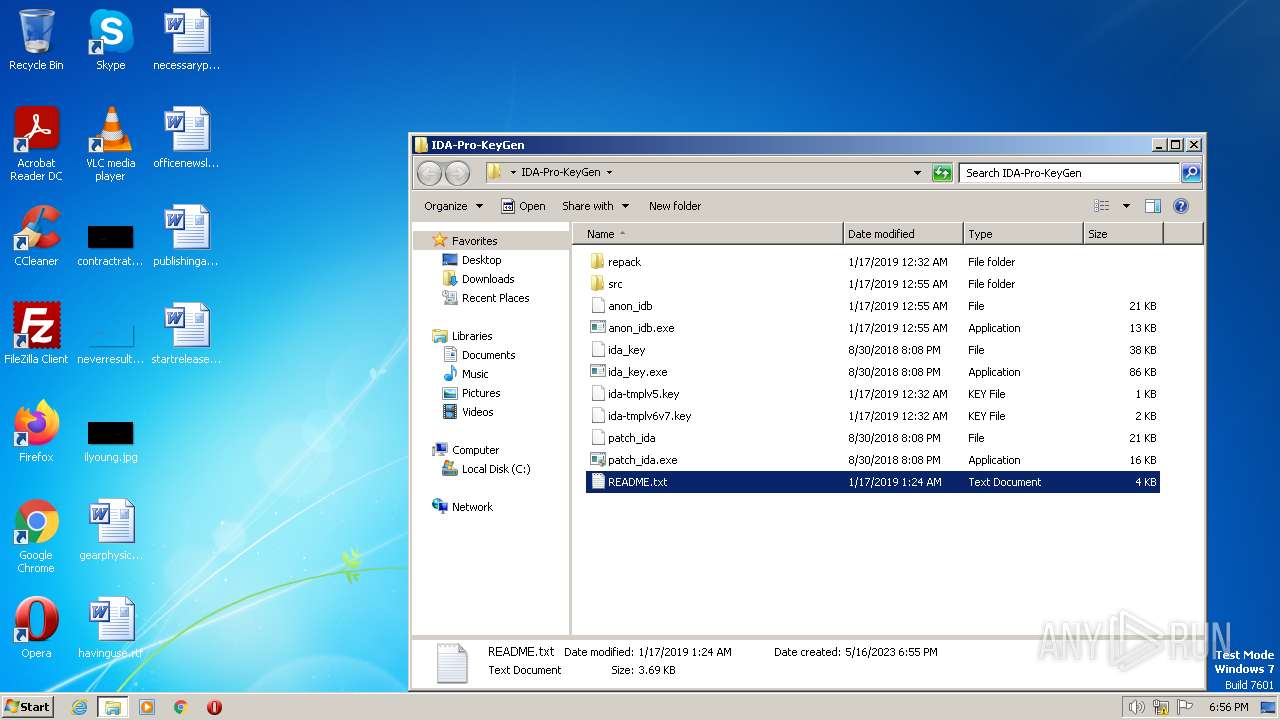Select the publishinga... Word document on desktop
Viewport: 1280px width, 720px height.
tap(186, 236)
